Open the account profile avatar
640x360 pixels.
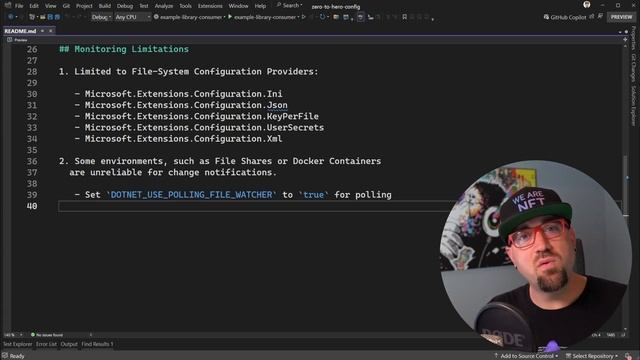587,5
